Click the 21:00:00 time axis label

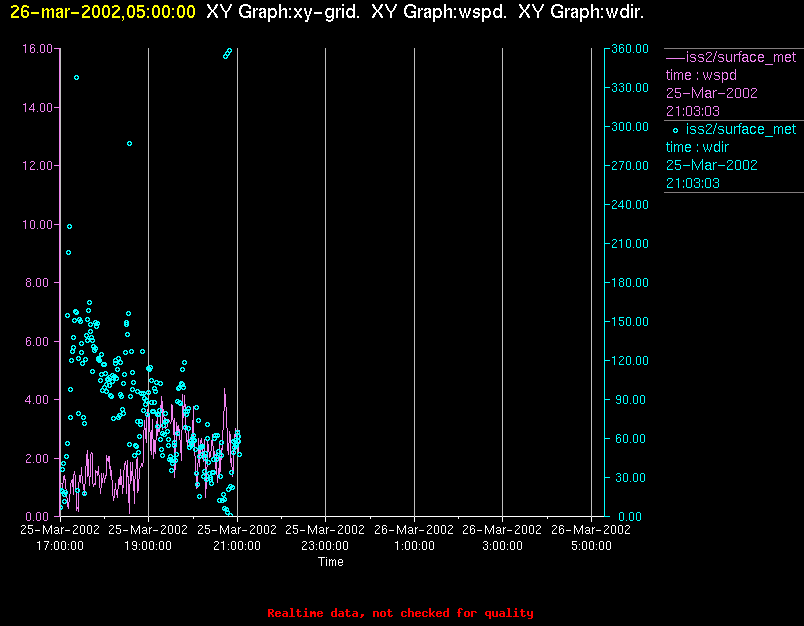[237, 546]
